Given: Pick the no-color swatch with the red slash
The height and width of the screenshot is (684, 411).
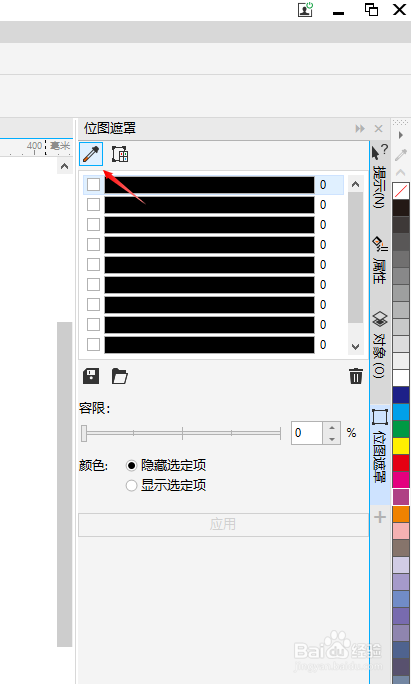Looking at the screenshot, I should (x=401, y=191).
